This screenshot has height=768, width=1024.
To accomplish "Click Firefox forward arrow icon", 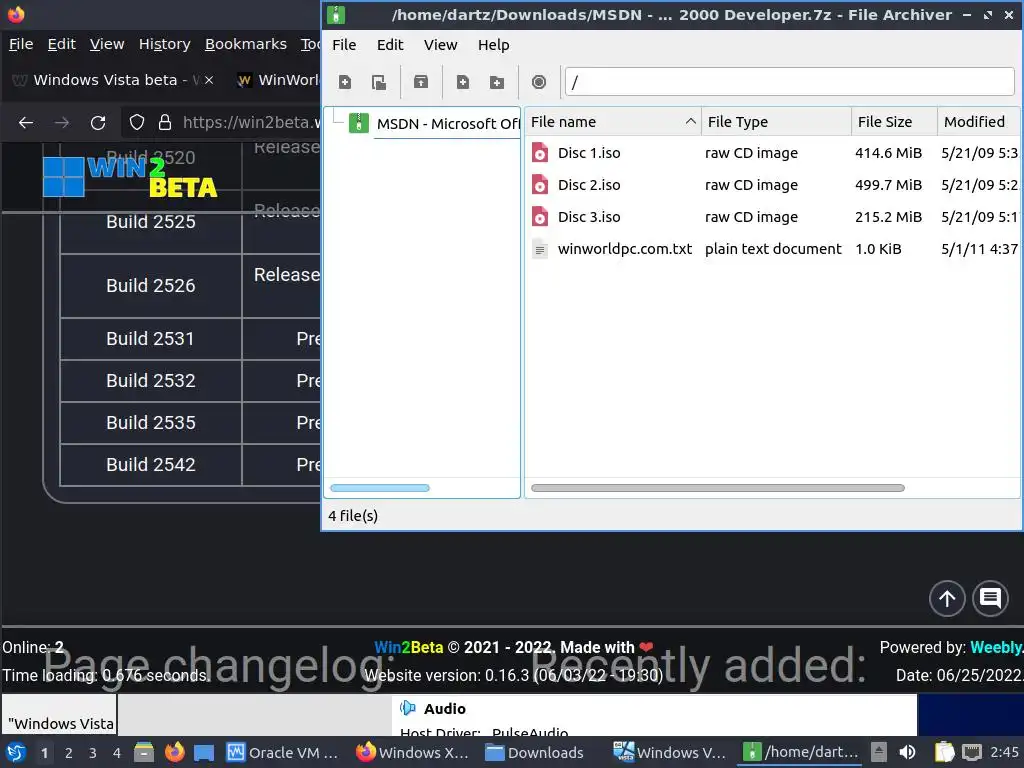I will pos(62,123).
